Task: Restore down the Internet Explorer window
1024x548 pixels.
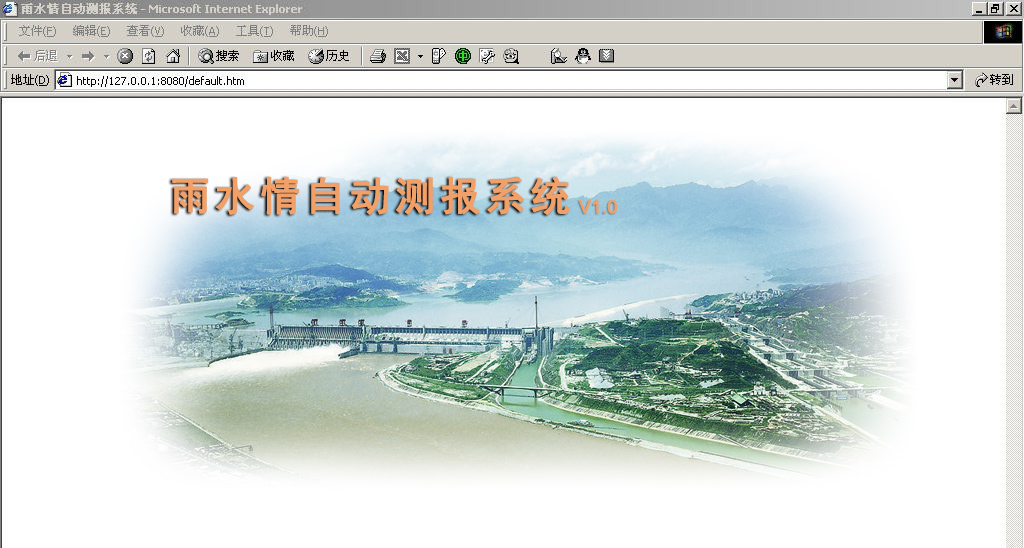Action: click(x=994, y=8)
